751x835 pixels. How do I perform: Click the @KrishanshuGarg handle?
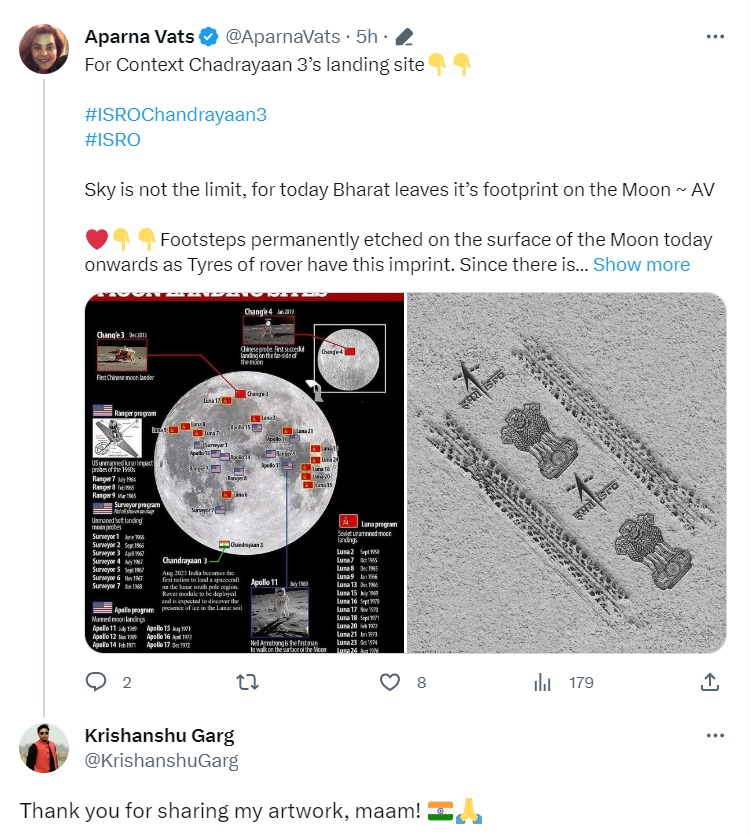pos(161,761)
